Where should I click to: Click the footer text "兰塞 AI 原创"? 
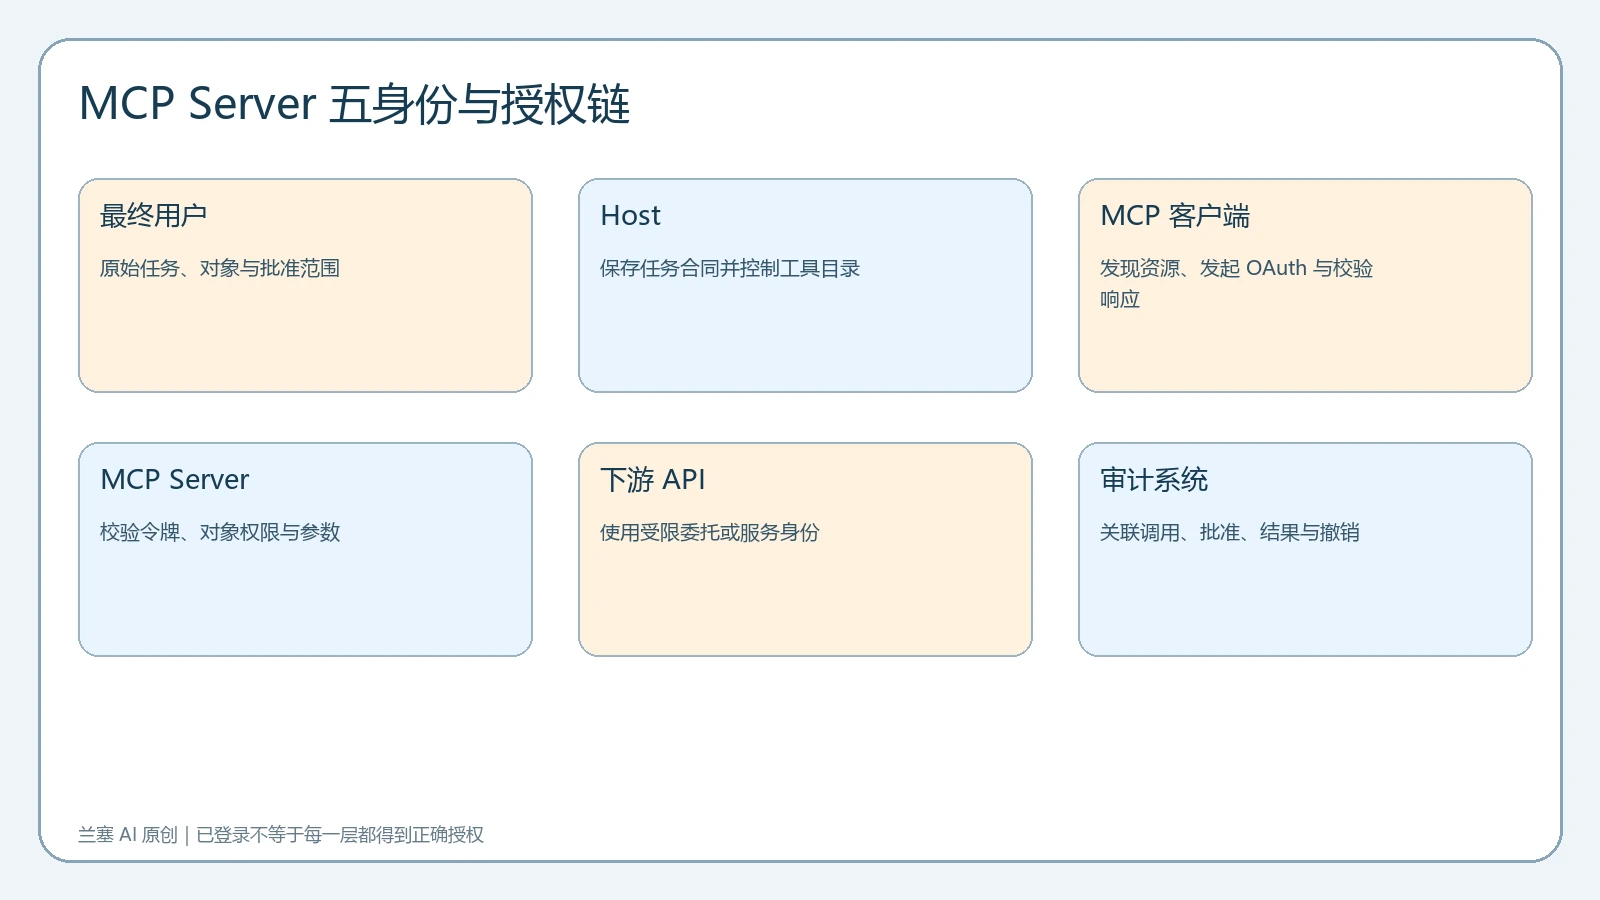pyautogui.click(x=128, y=835)
